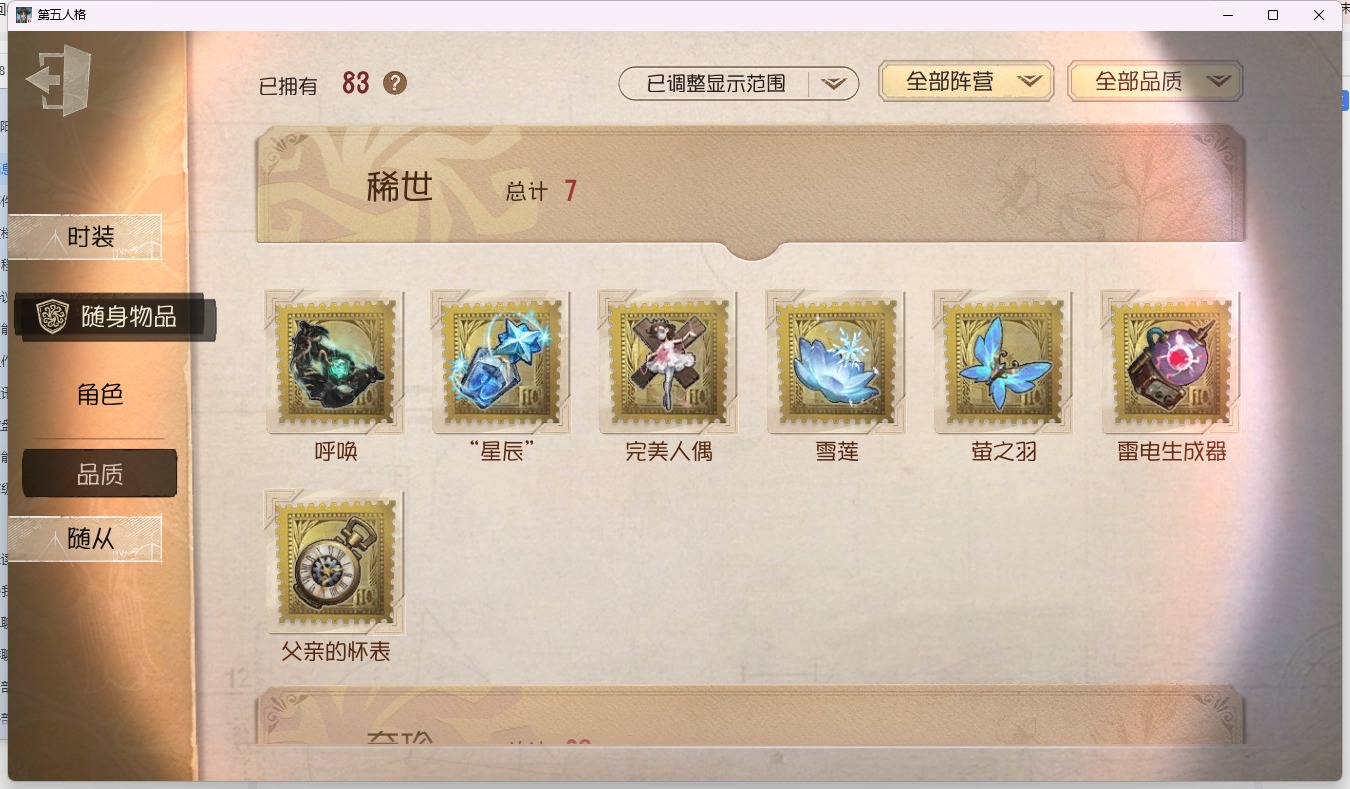1350x789 pixels.
Task: Select the 父亲的怀表 pocket watch stamp
Action: pos(335,562)
